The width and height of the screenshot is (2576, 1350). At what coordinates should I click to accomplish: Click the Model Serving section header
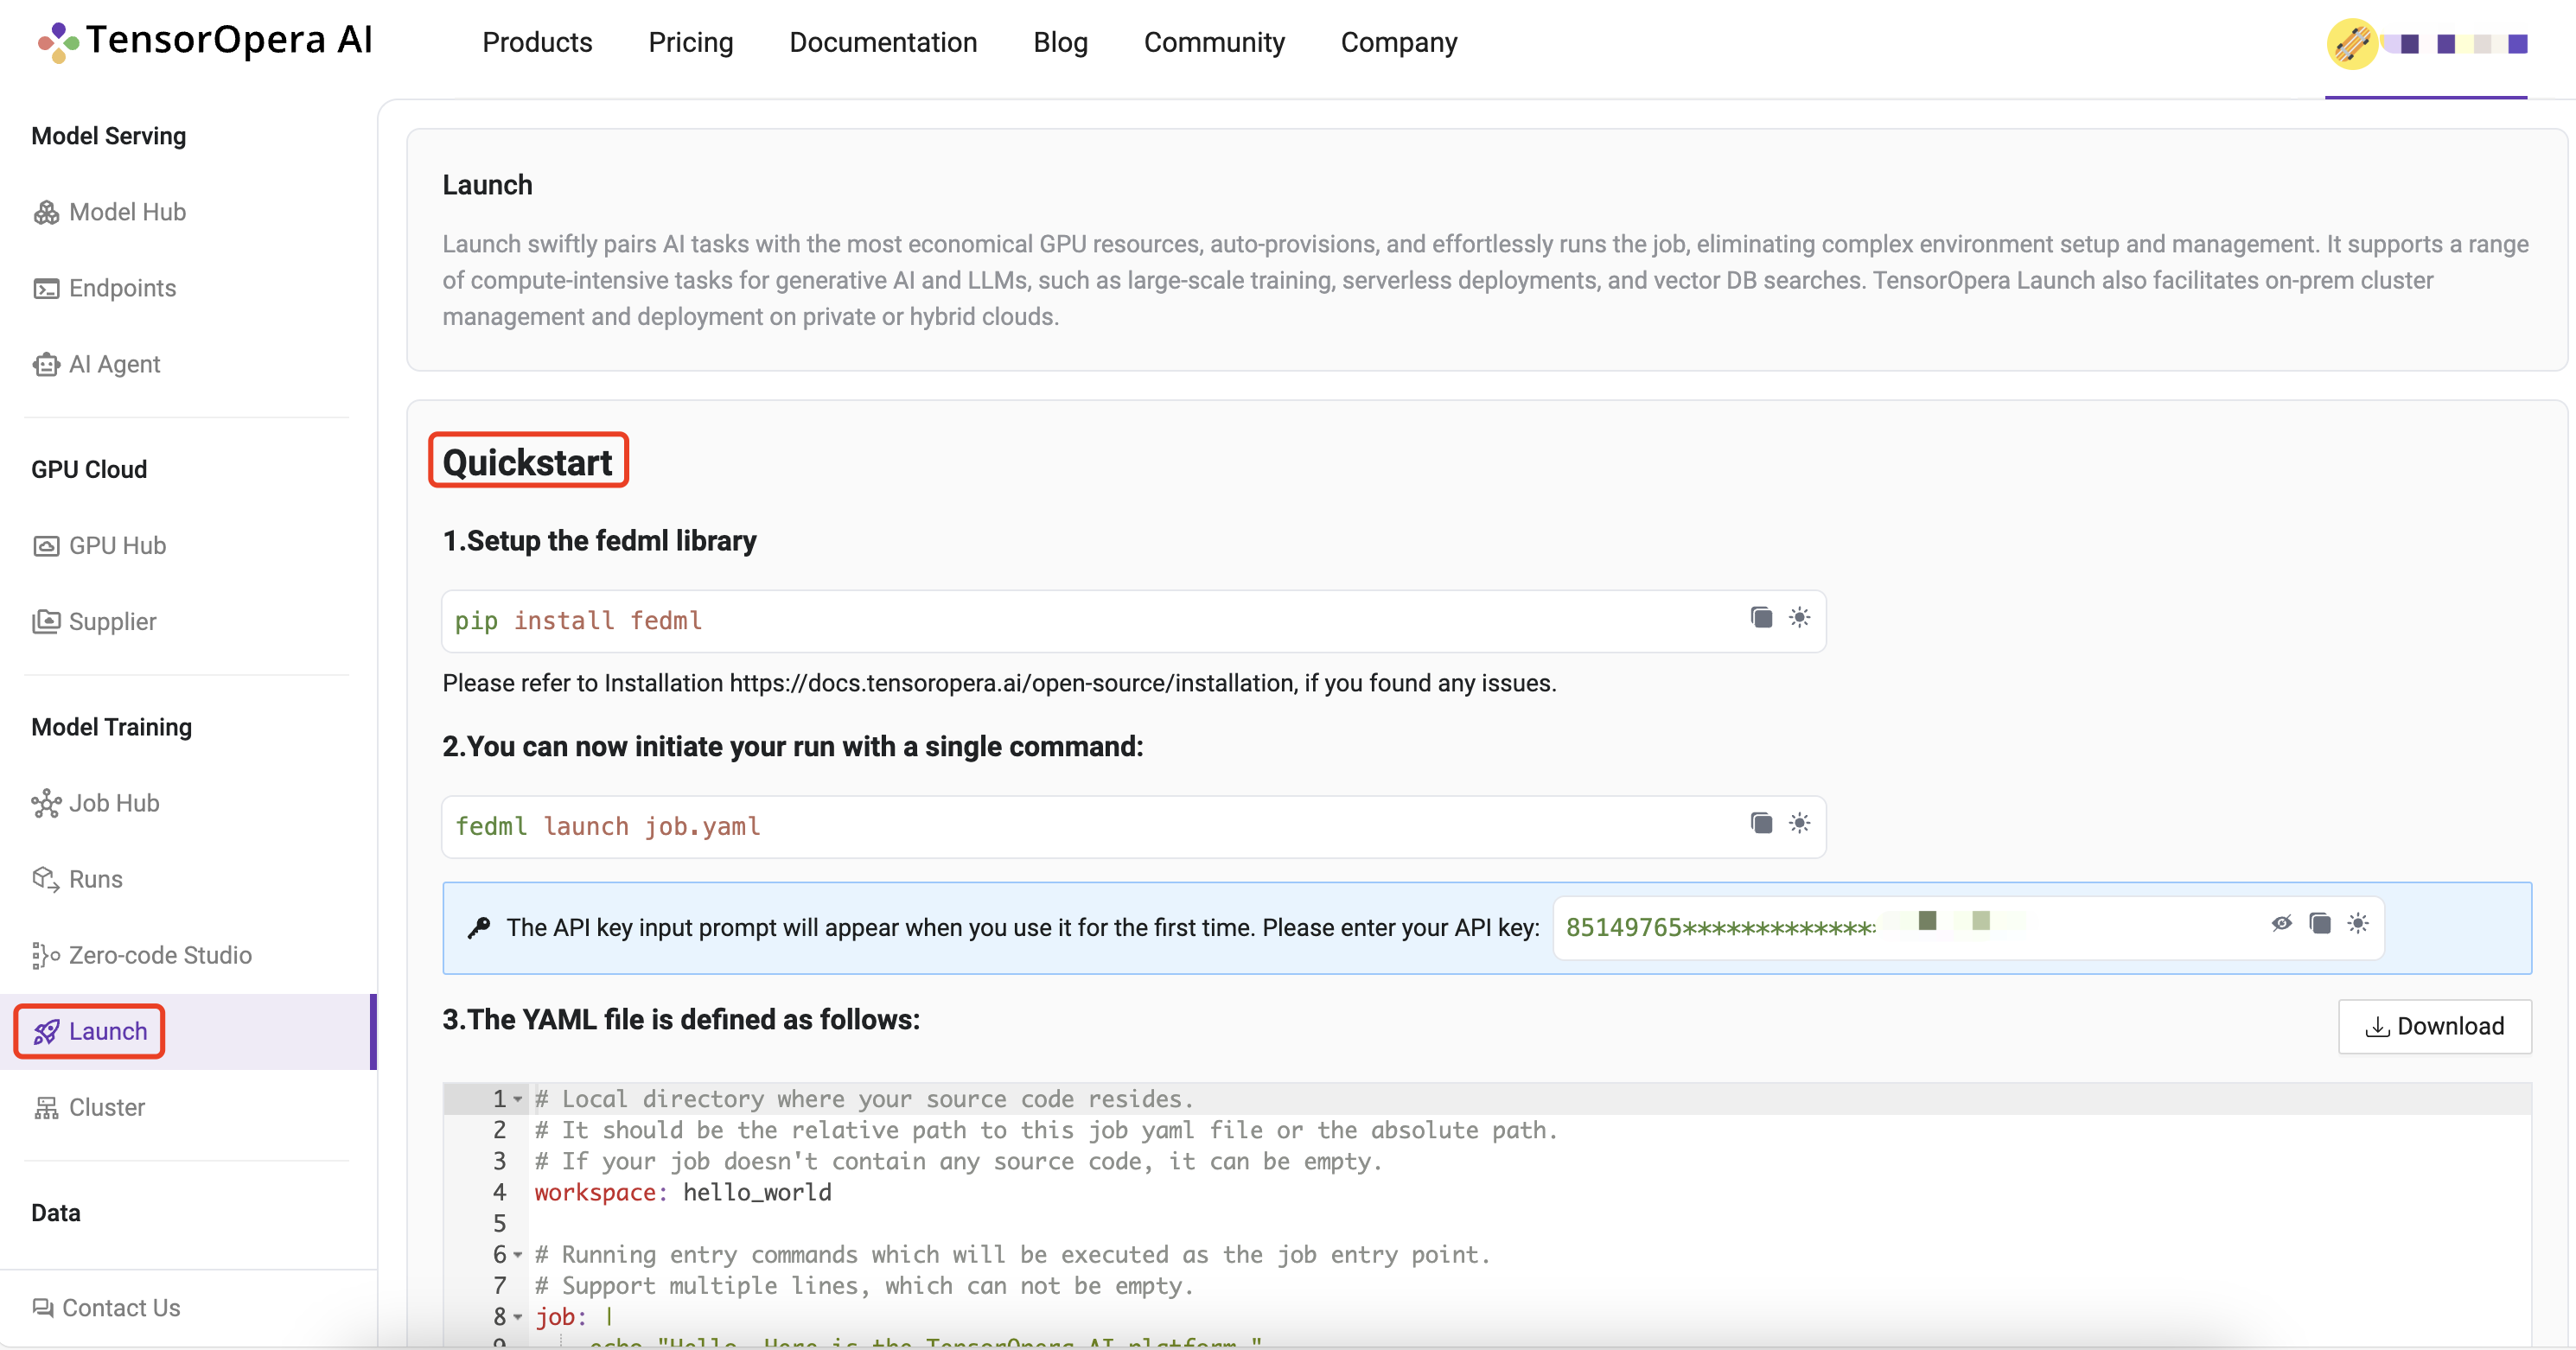108,136
